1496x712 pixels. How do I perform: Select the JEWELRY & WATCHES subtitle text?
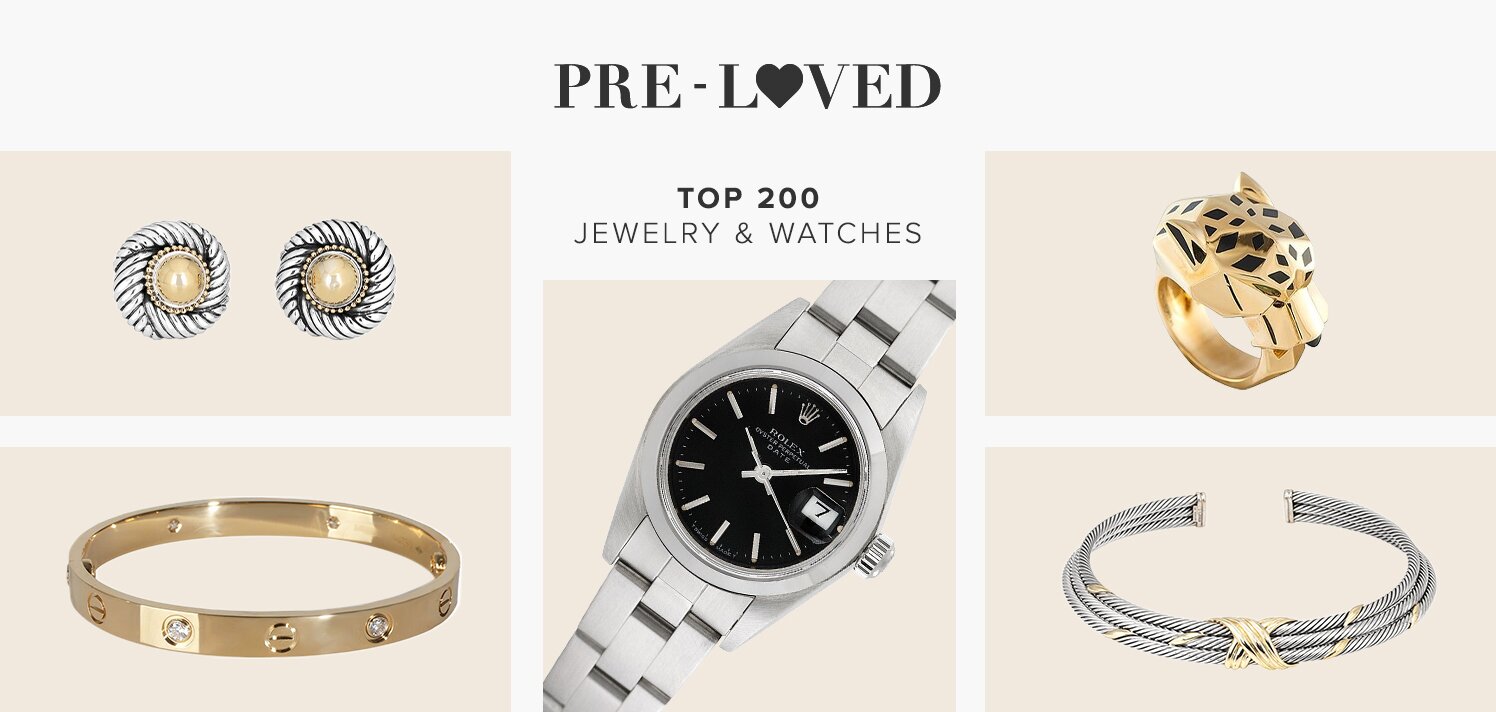[748, 234]
